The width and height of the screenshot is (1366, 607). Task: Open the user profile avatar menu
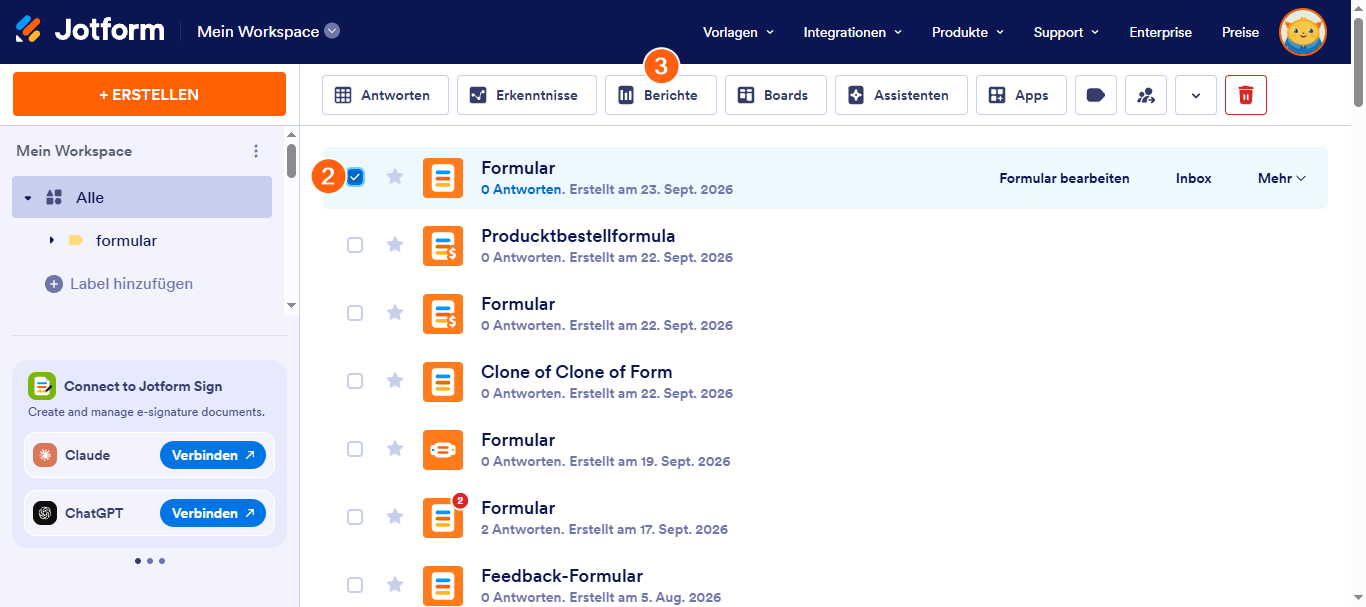point(1303,32)
